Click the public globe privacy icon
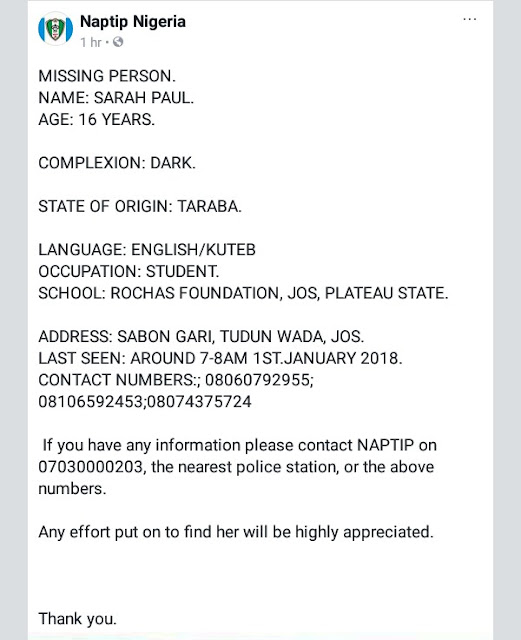 pyautogui.click(x=118, y=42)
